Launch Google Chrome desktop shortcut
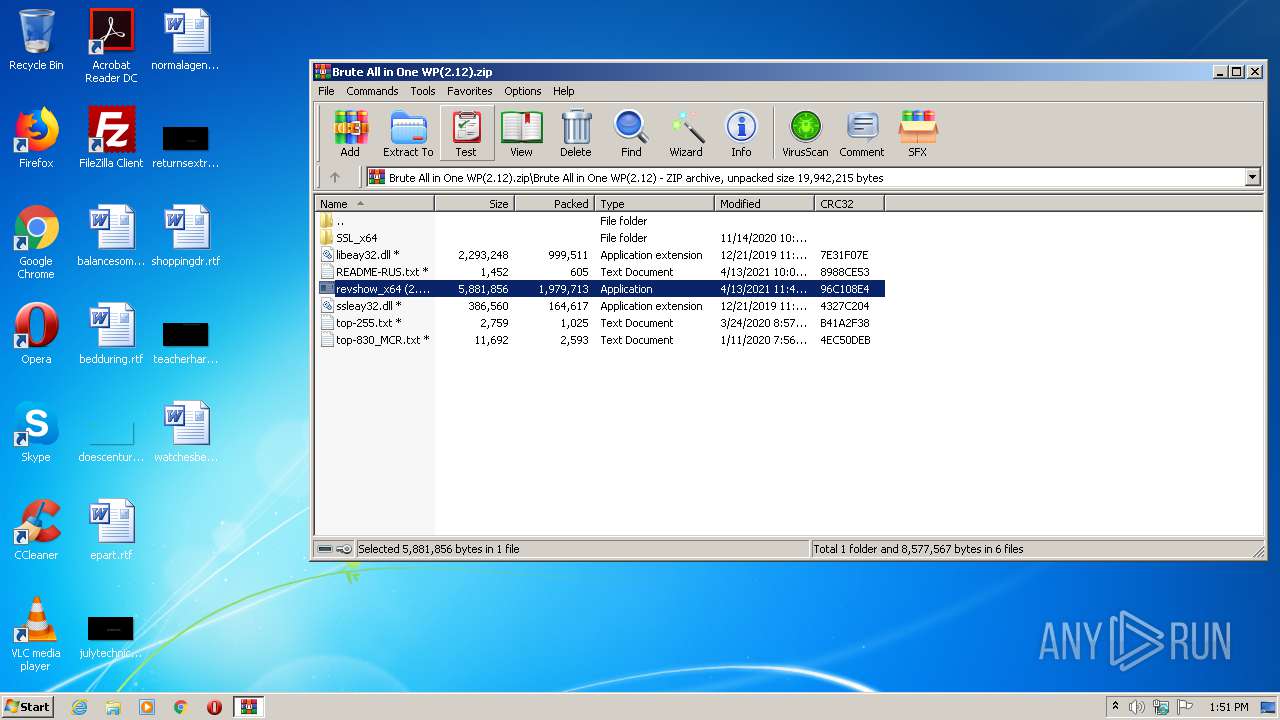1280x720 pixels. [x=36, y=242]
